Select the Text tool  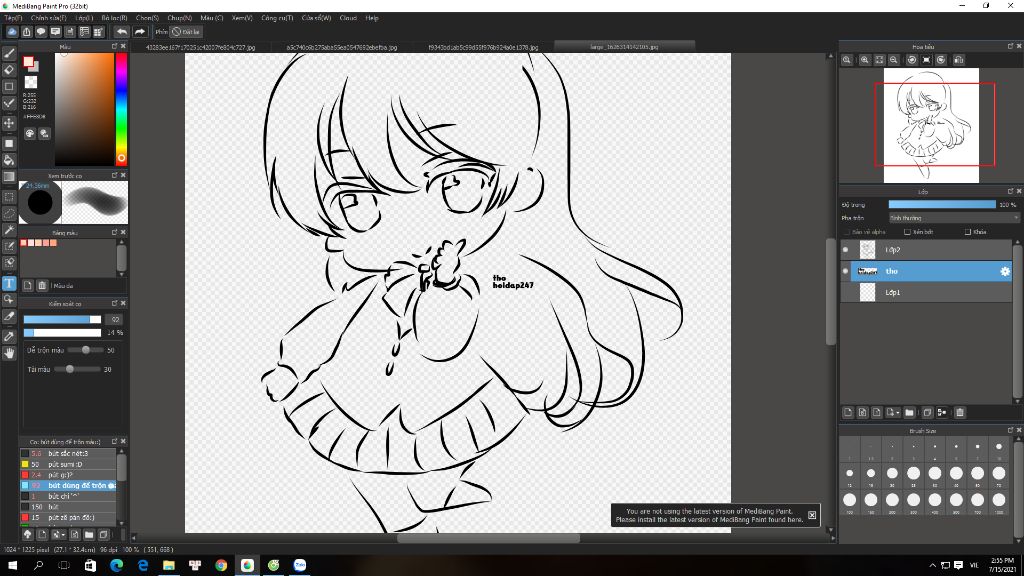(9, 283)
